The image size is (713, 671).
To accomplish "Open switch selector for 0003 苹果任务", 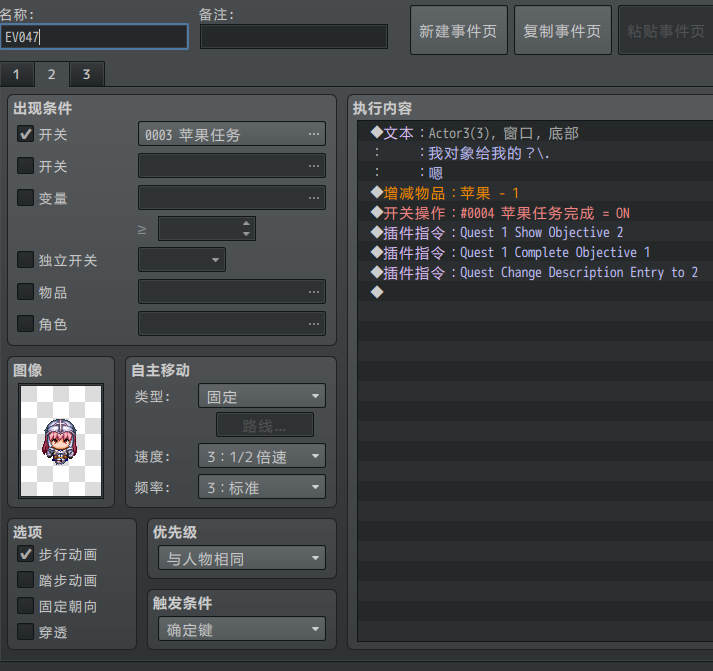I will coord(232,134).
